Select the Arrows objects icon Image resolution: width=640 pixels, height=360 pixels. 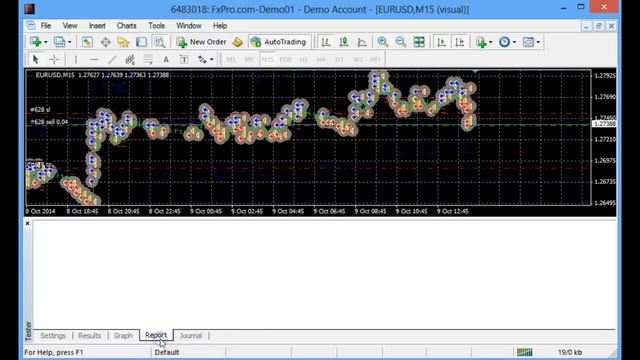click(202, 60)
